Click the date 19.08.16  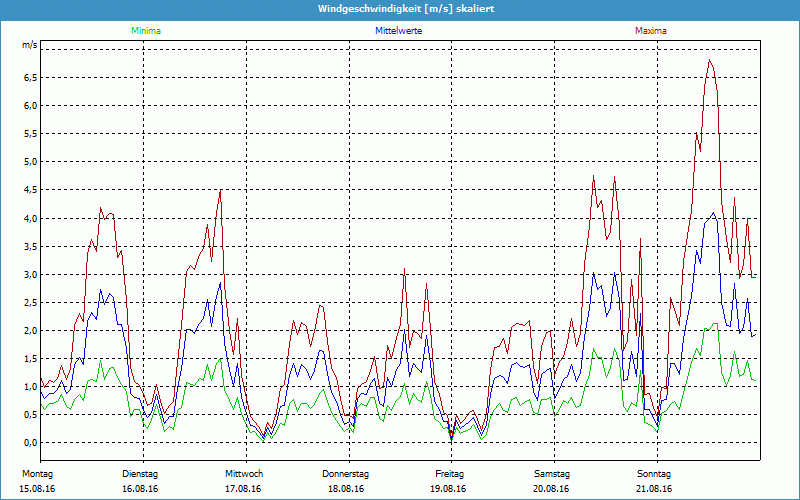click(x=448, y=489)
